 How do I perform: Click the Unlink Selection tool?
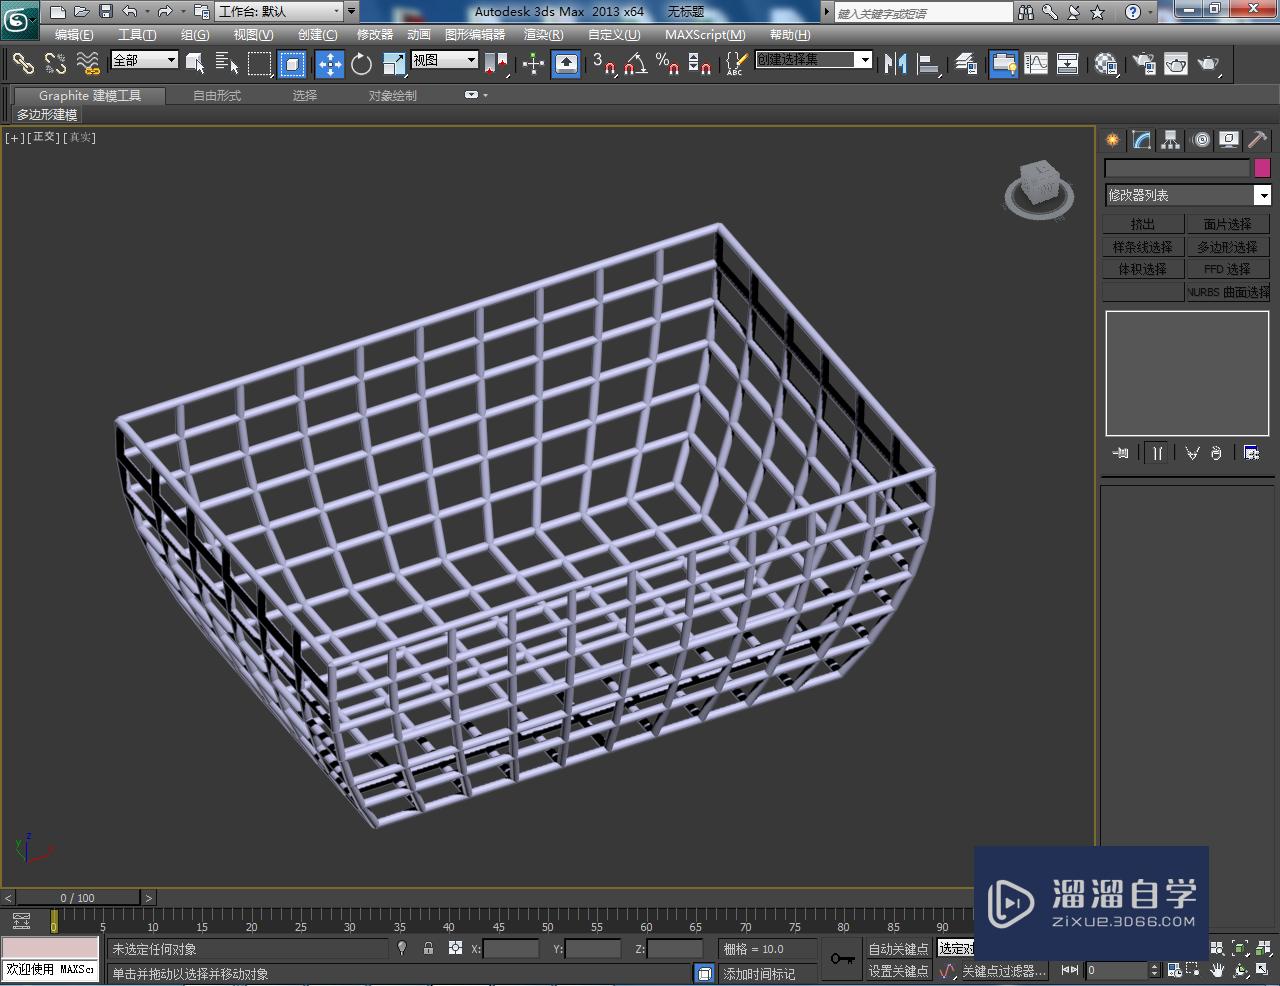[55, 64]
